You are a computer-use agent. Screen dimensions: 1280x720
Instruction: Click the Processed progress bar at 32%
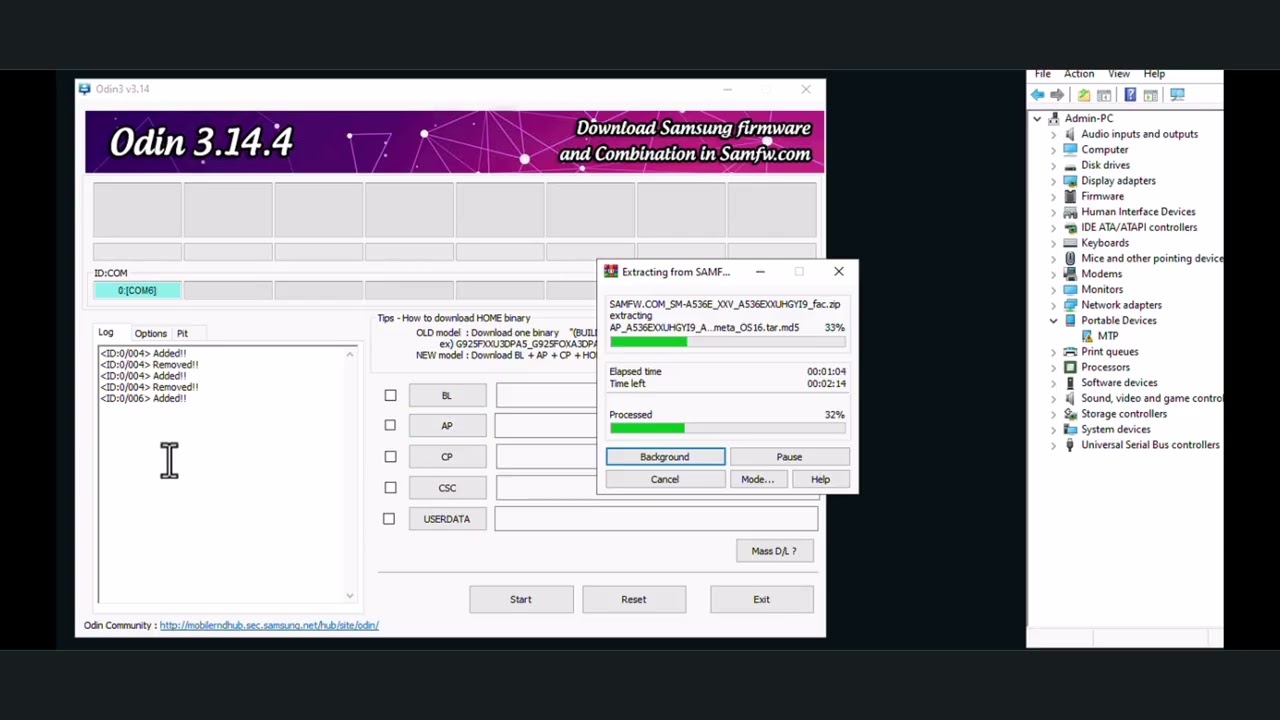coord(727,428)
